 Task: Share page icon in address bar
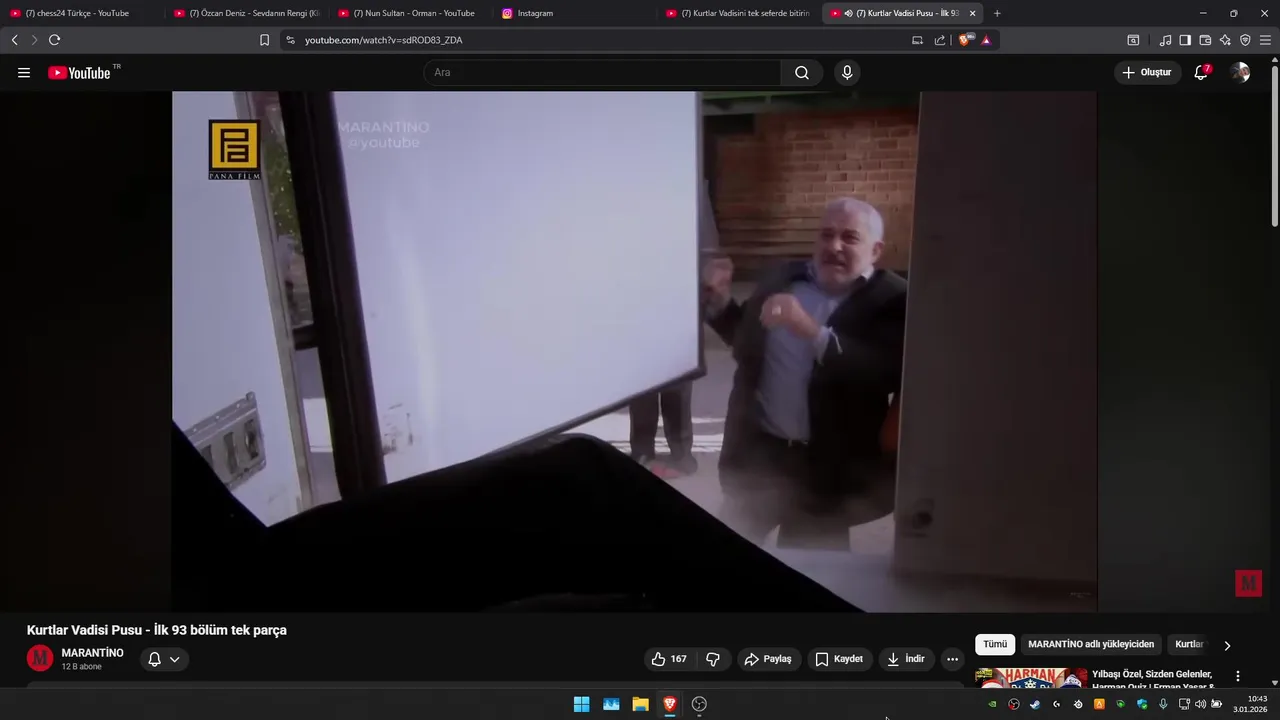pyautogui.click(x=940, y=40)
